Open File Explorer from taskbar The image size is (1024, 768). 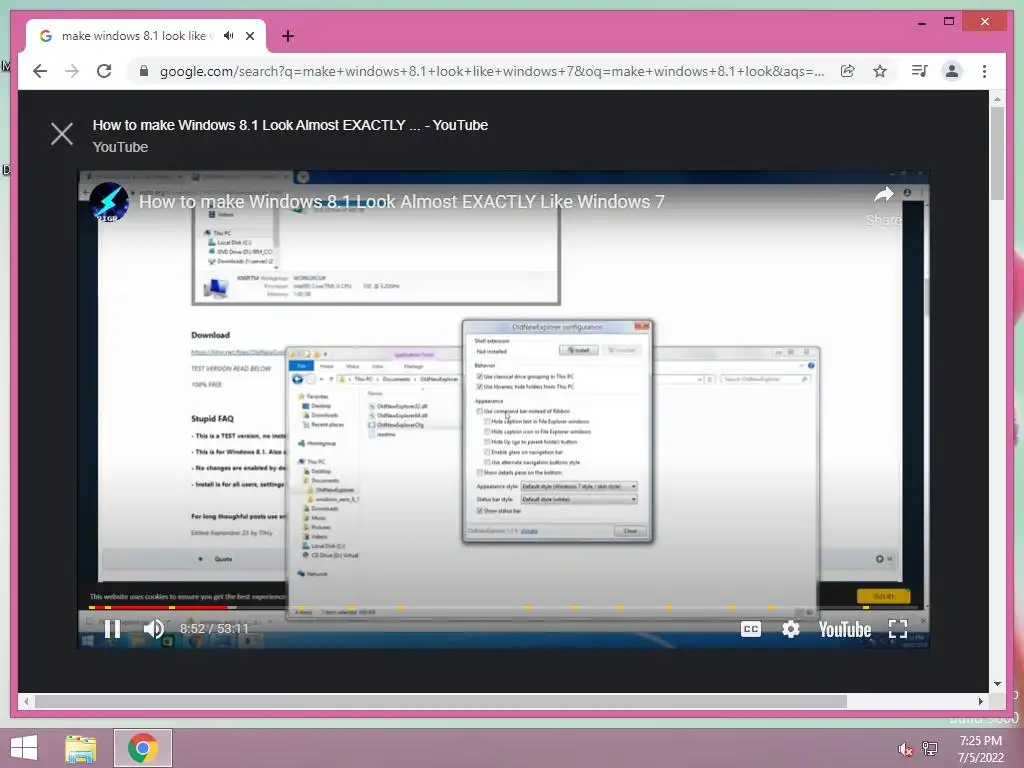pyautogui.click(x=81, y=748)
